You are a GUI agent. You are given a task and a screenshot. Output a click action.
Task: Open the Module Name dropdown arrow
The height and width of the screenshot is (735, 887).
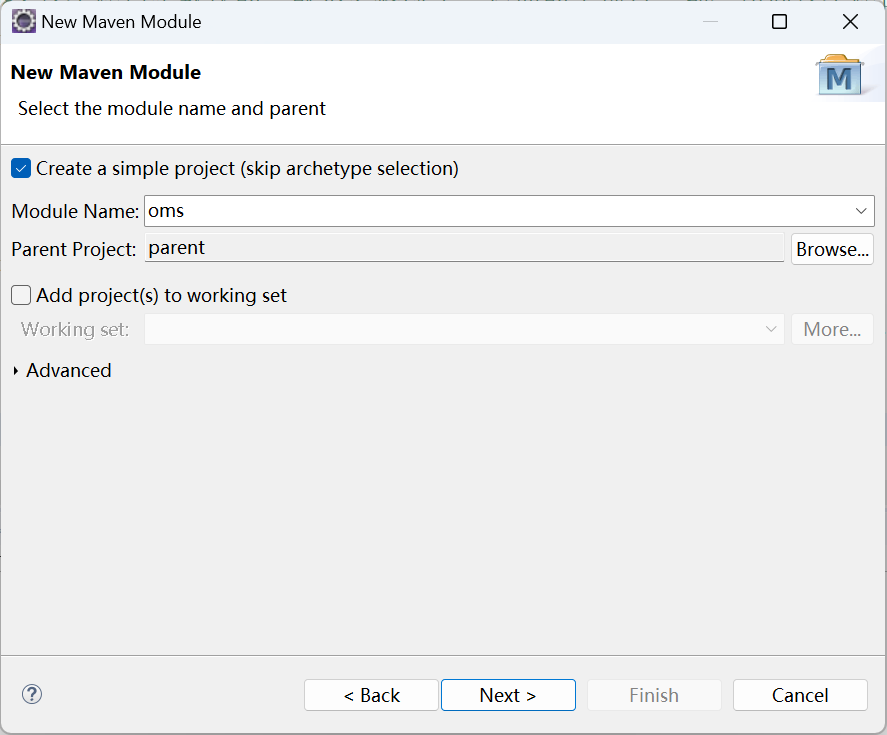[861, 211]
